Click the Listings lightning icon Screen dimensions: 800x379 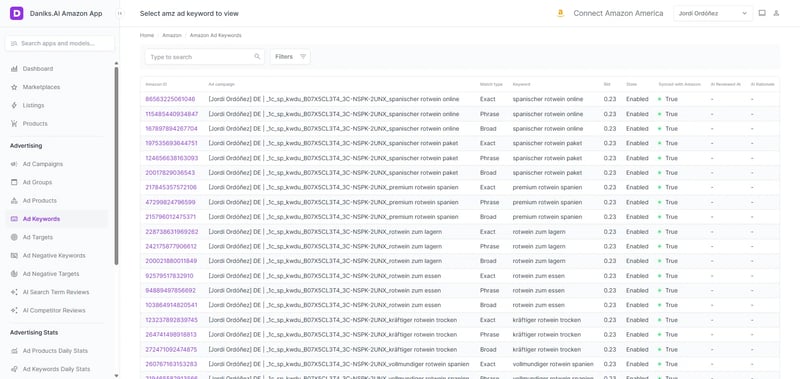14,106
